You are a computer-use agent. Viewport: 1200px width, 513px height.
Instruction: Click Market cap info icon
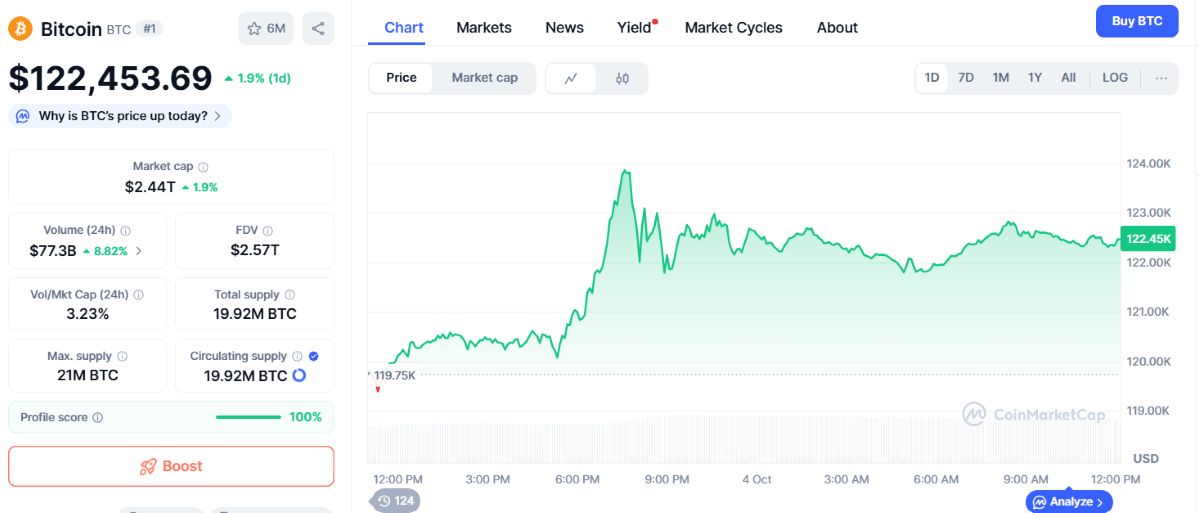203,167
